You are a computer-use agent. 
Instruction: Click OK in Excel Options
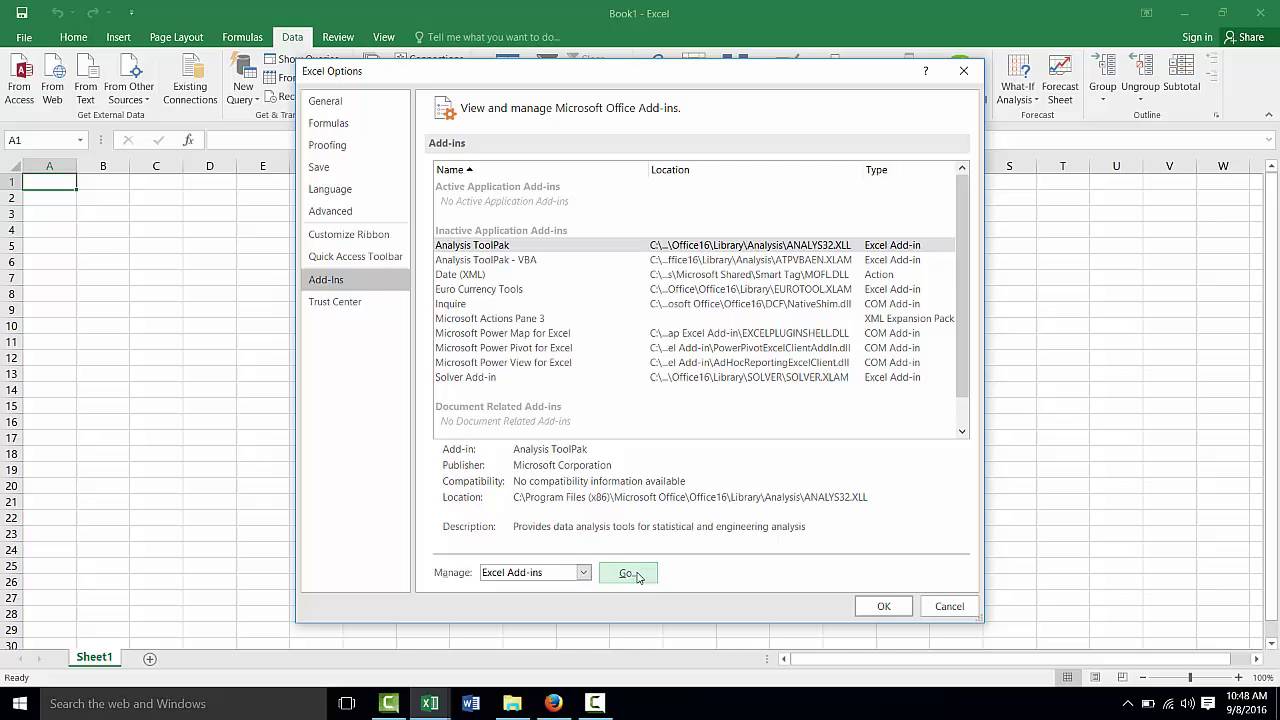click(x=884, y=606)
